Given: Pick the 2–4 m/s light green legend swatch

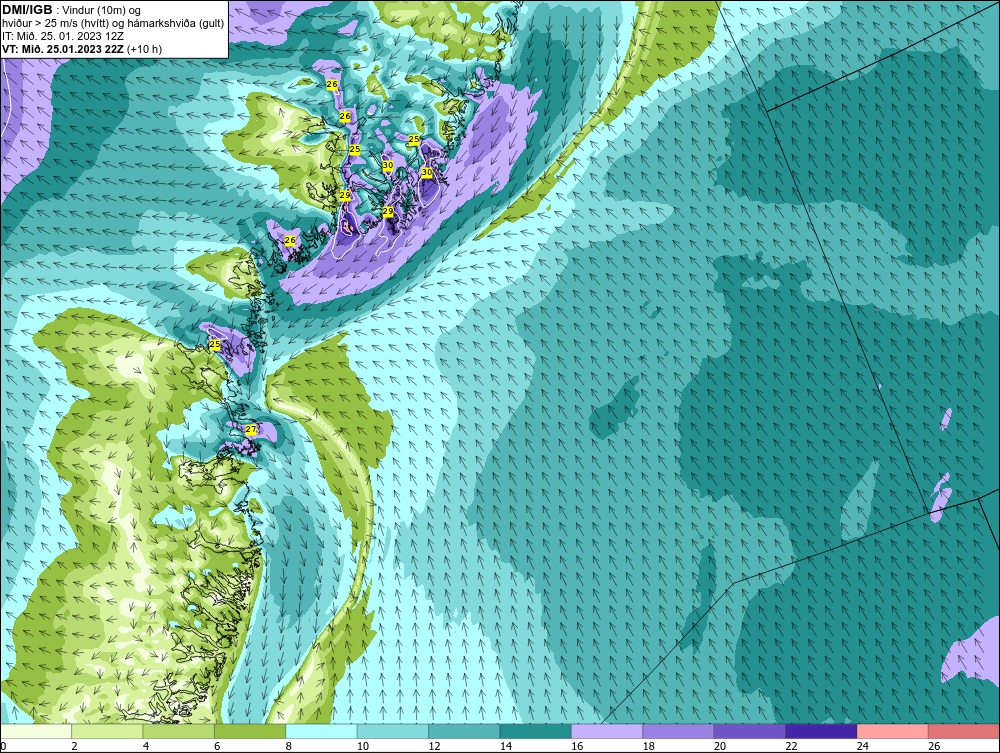Looking at the screenshot, I should 107,731.
